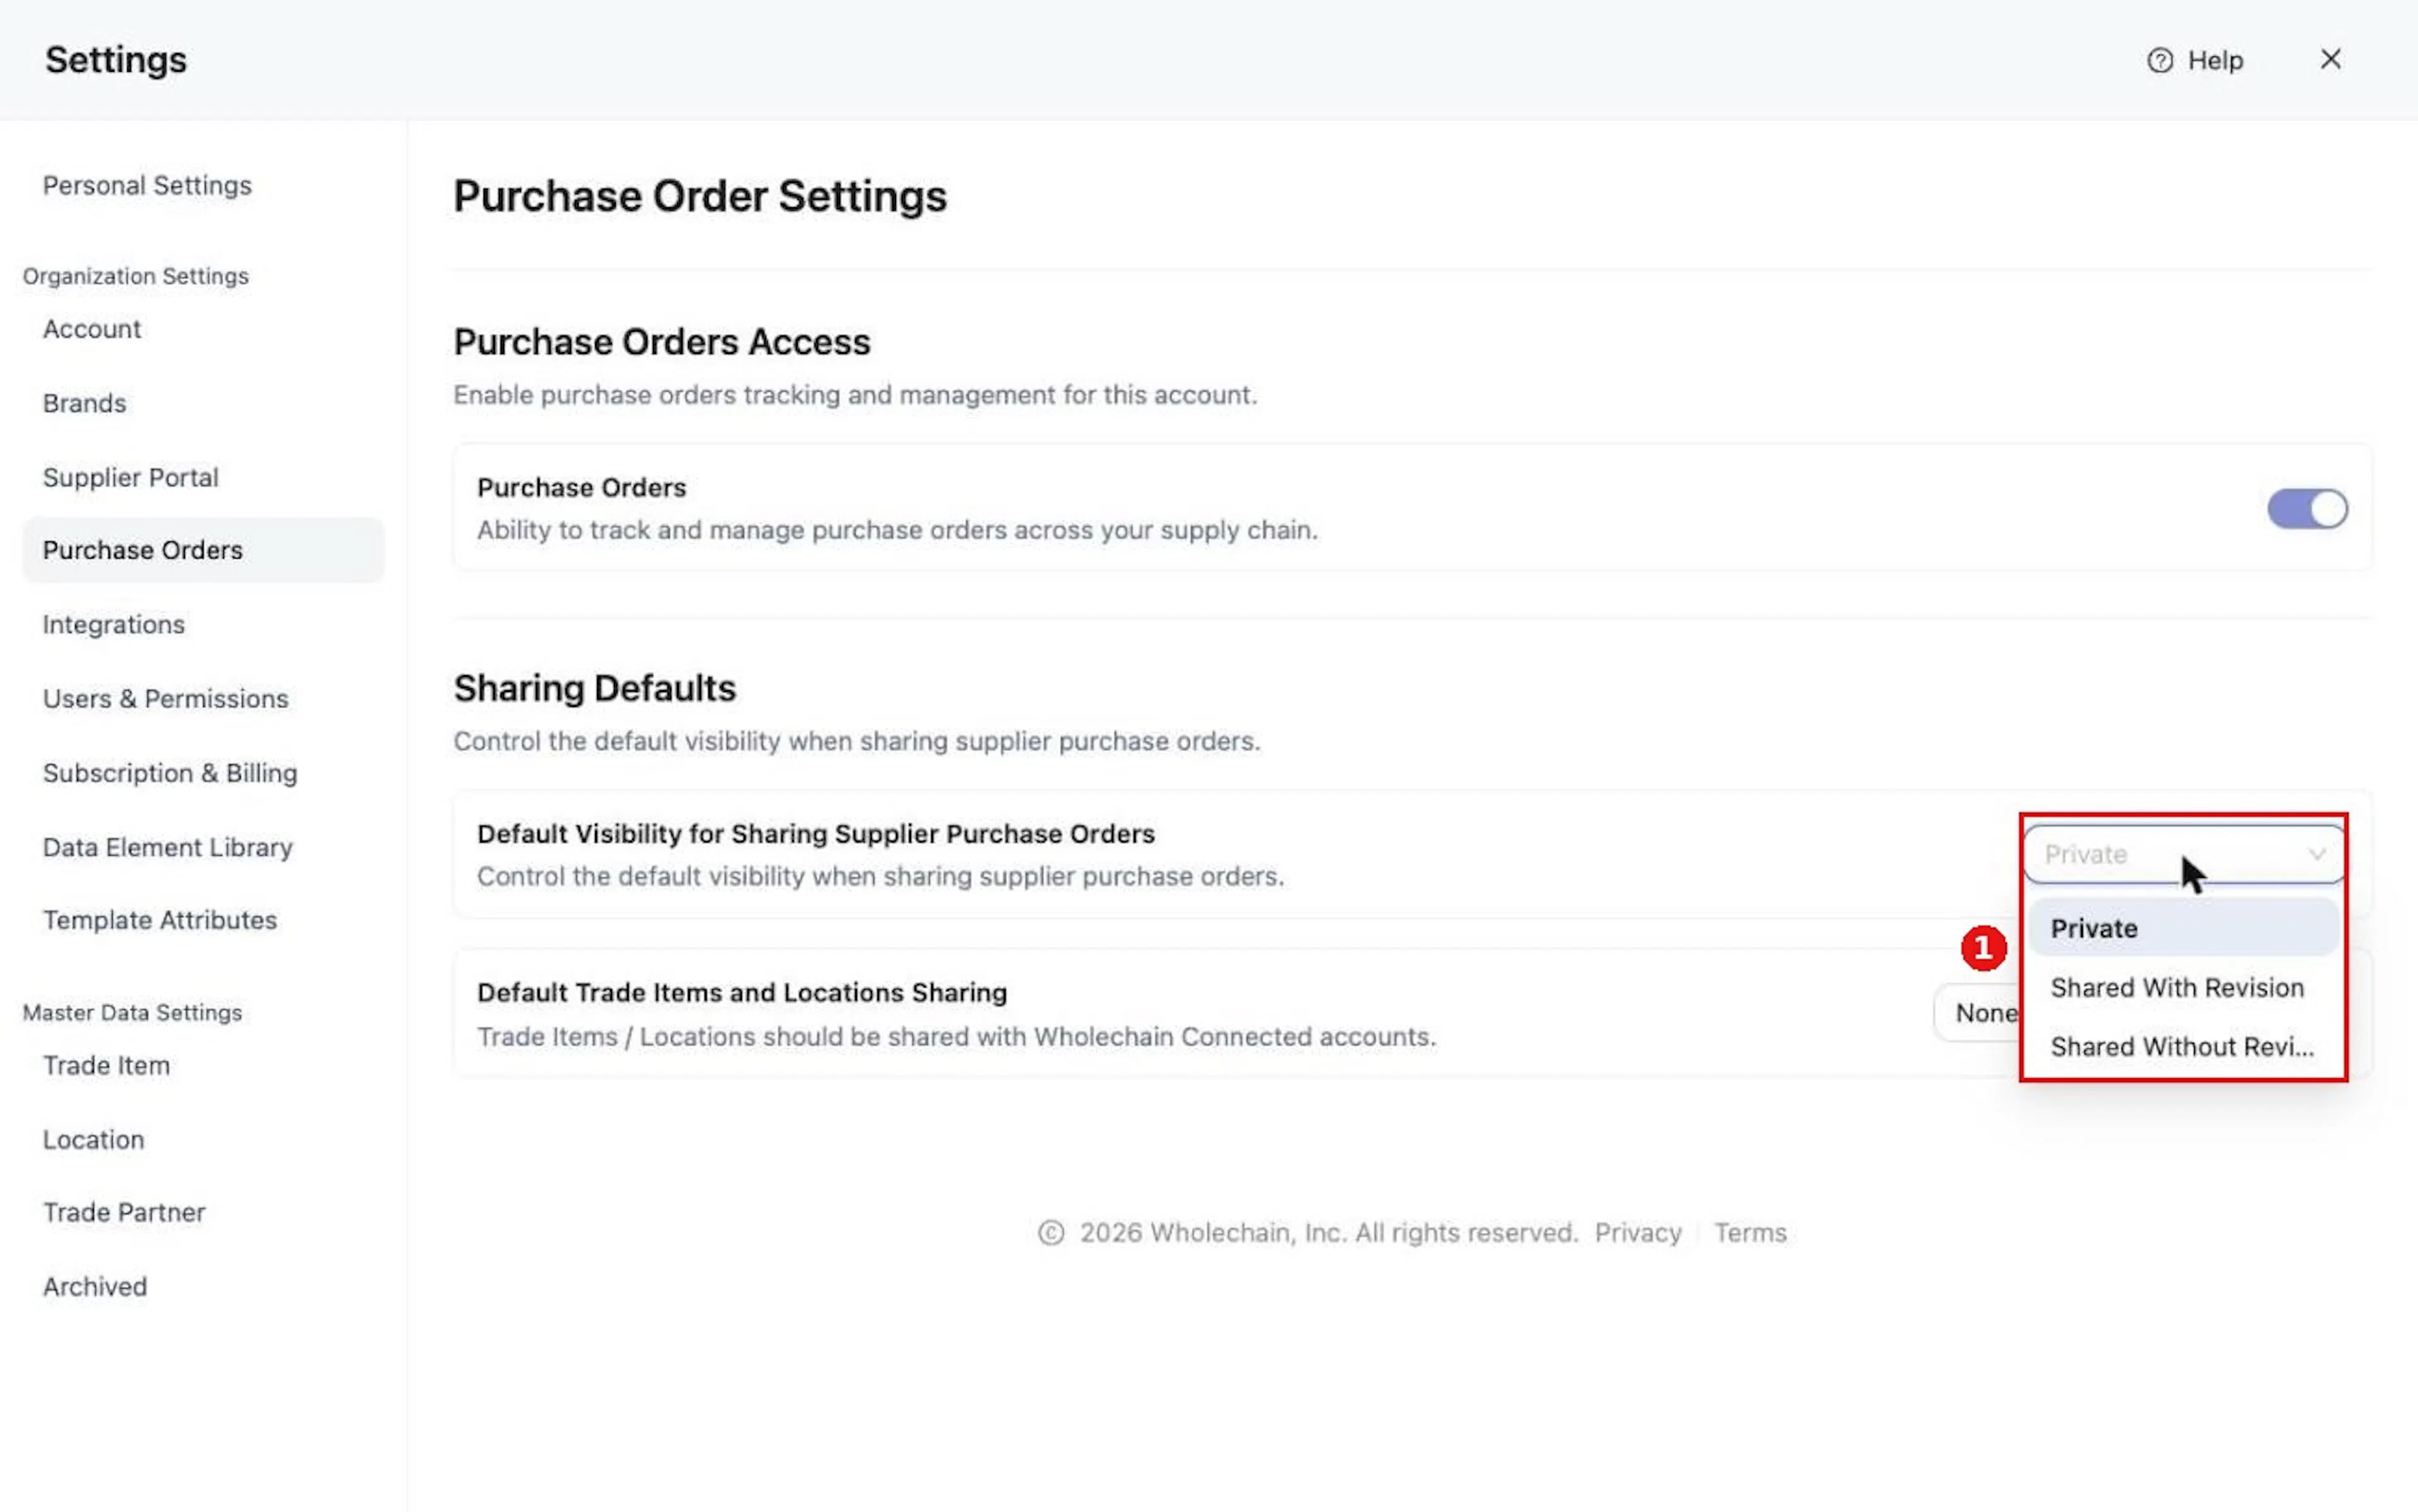Open Default Visibility dropdown showing Private
Screen dimensions: 2418x1512
click(x=2184, y=854)
